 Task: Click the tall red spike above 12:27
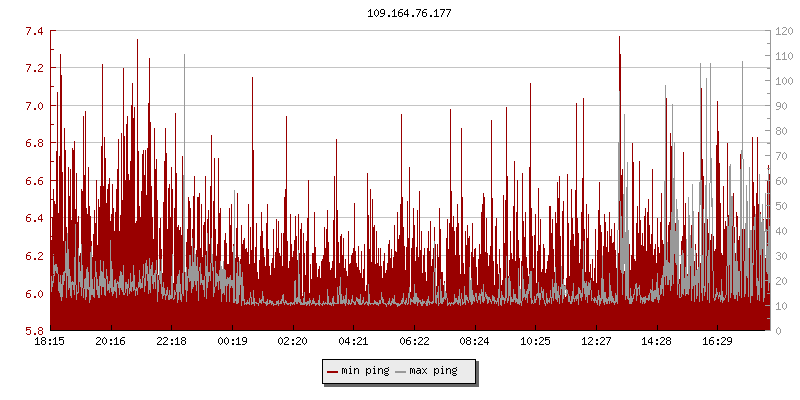pos(619,60)
